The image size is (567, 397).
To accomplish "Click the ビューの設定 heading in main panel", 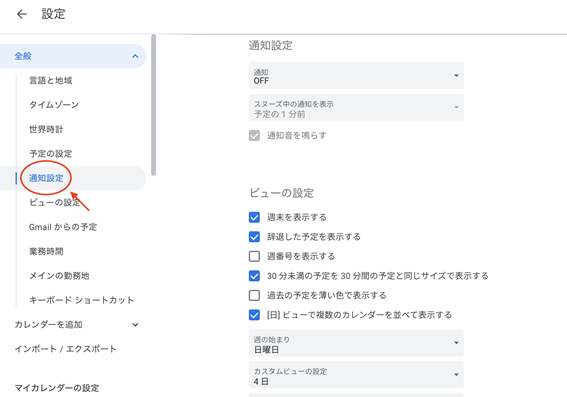I will click(x=281, y=193).
